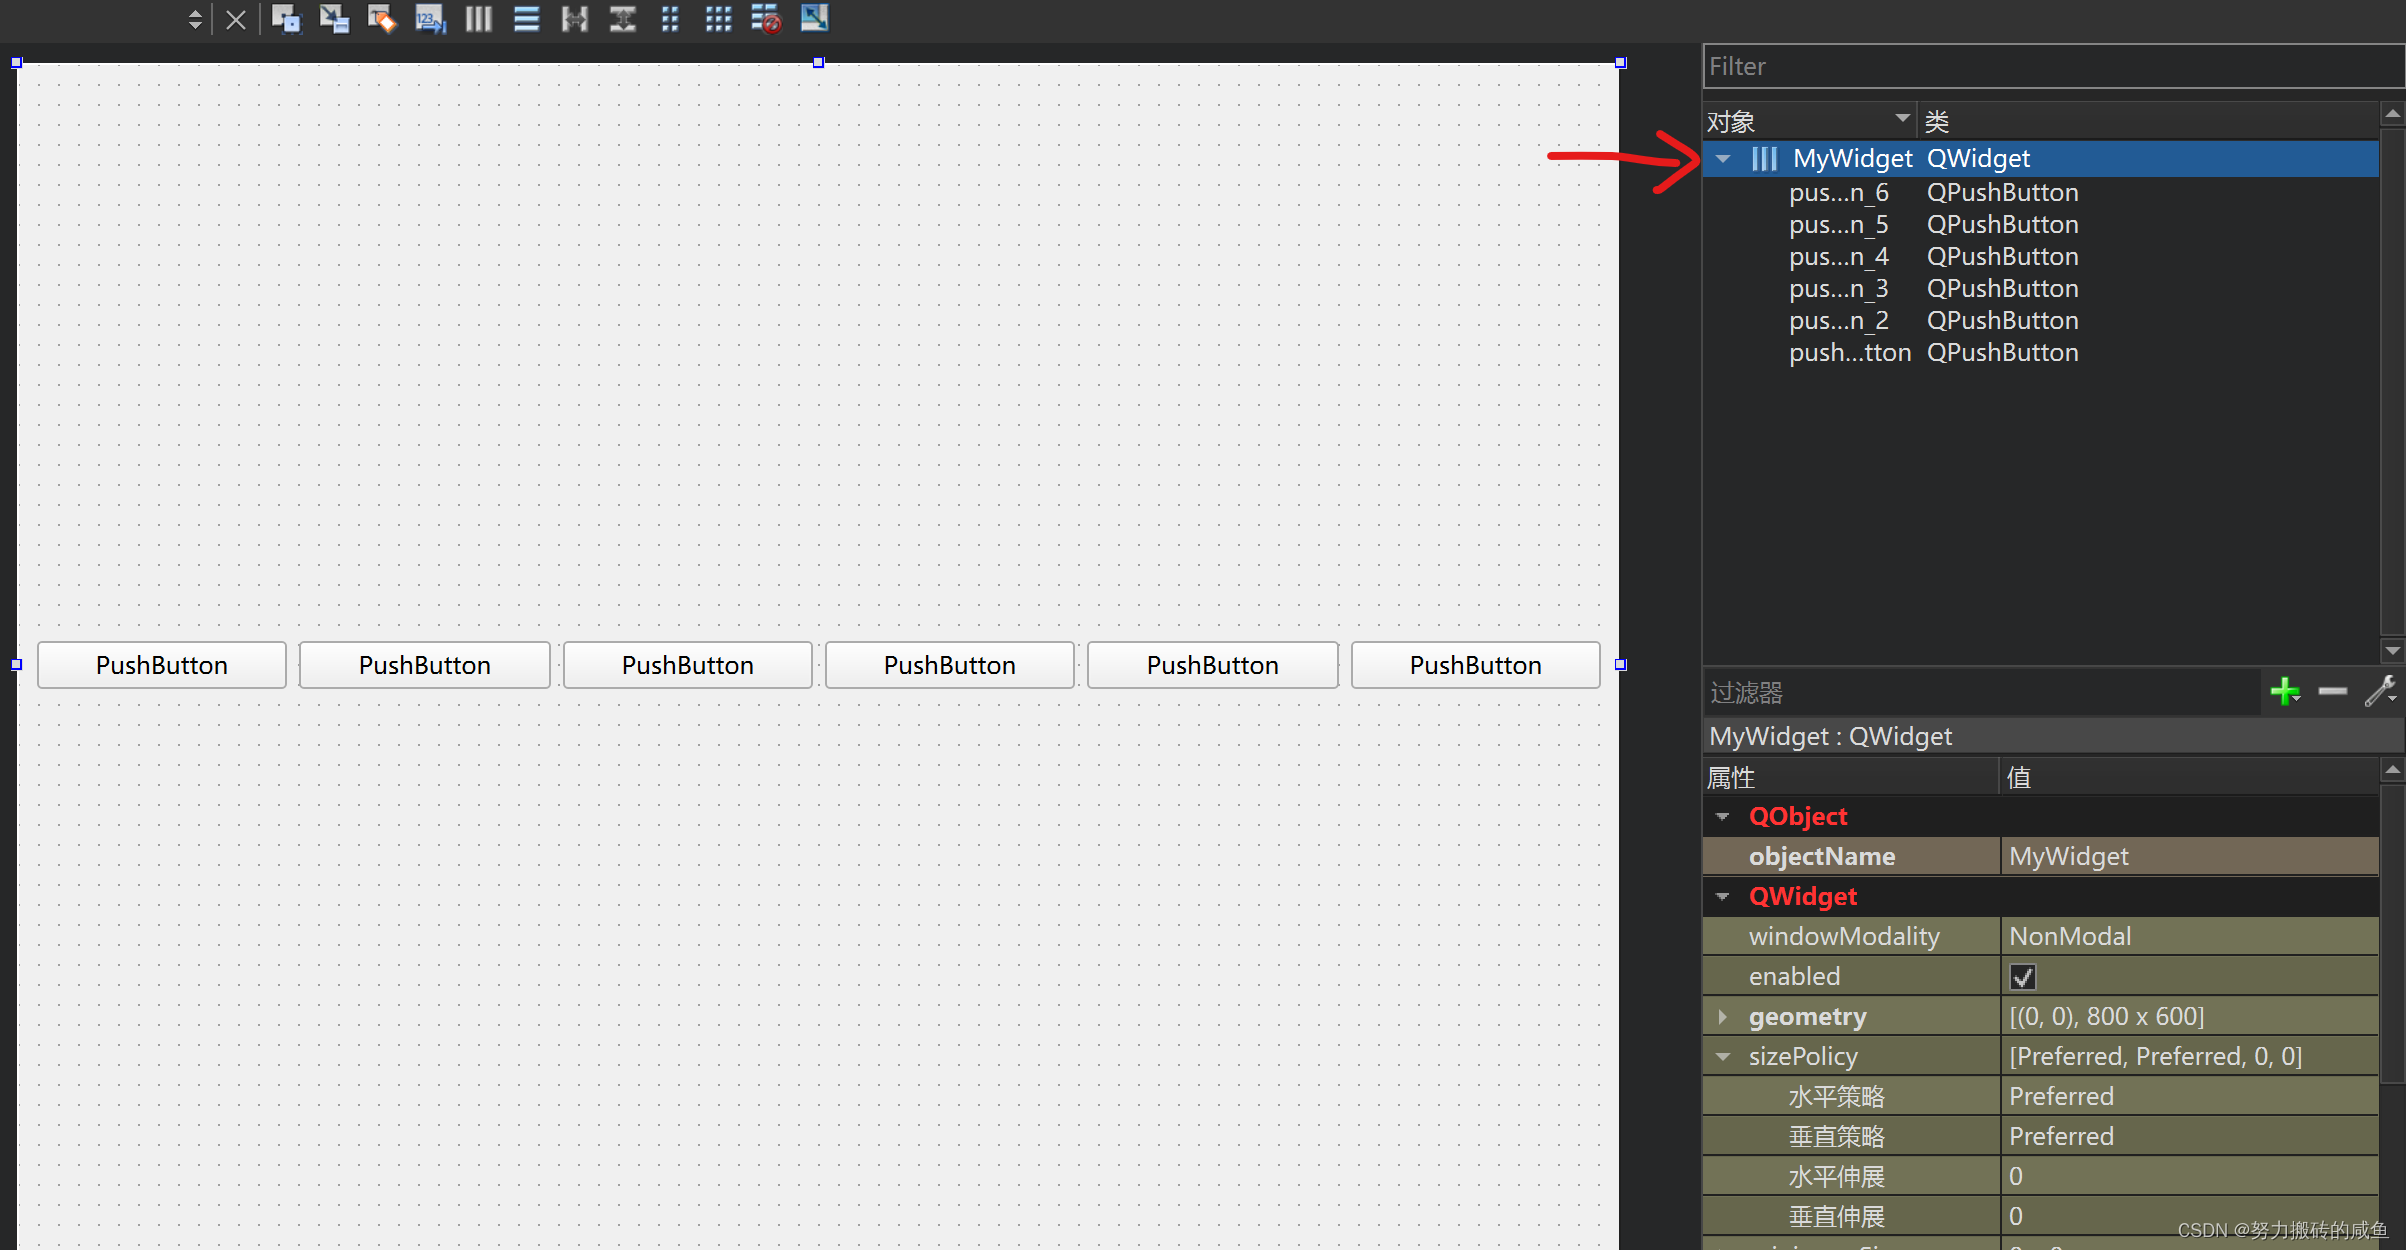Click the first PushButton on the form

click(162, 665)
